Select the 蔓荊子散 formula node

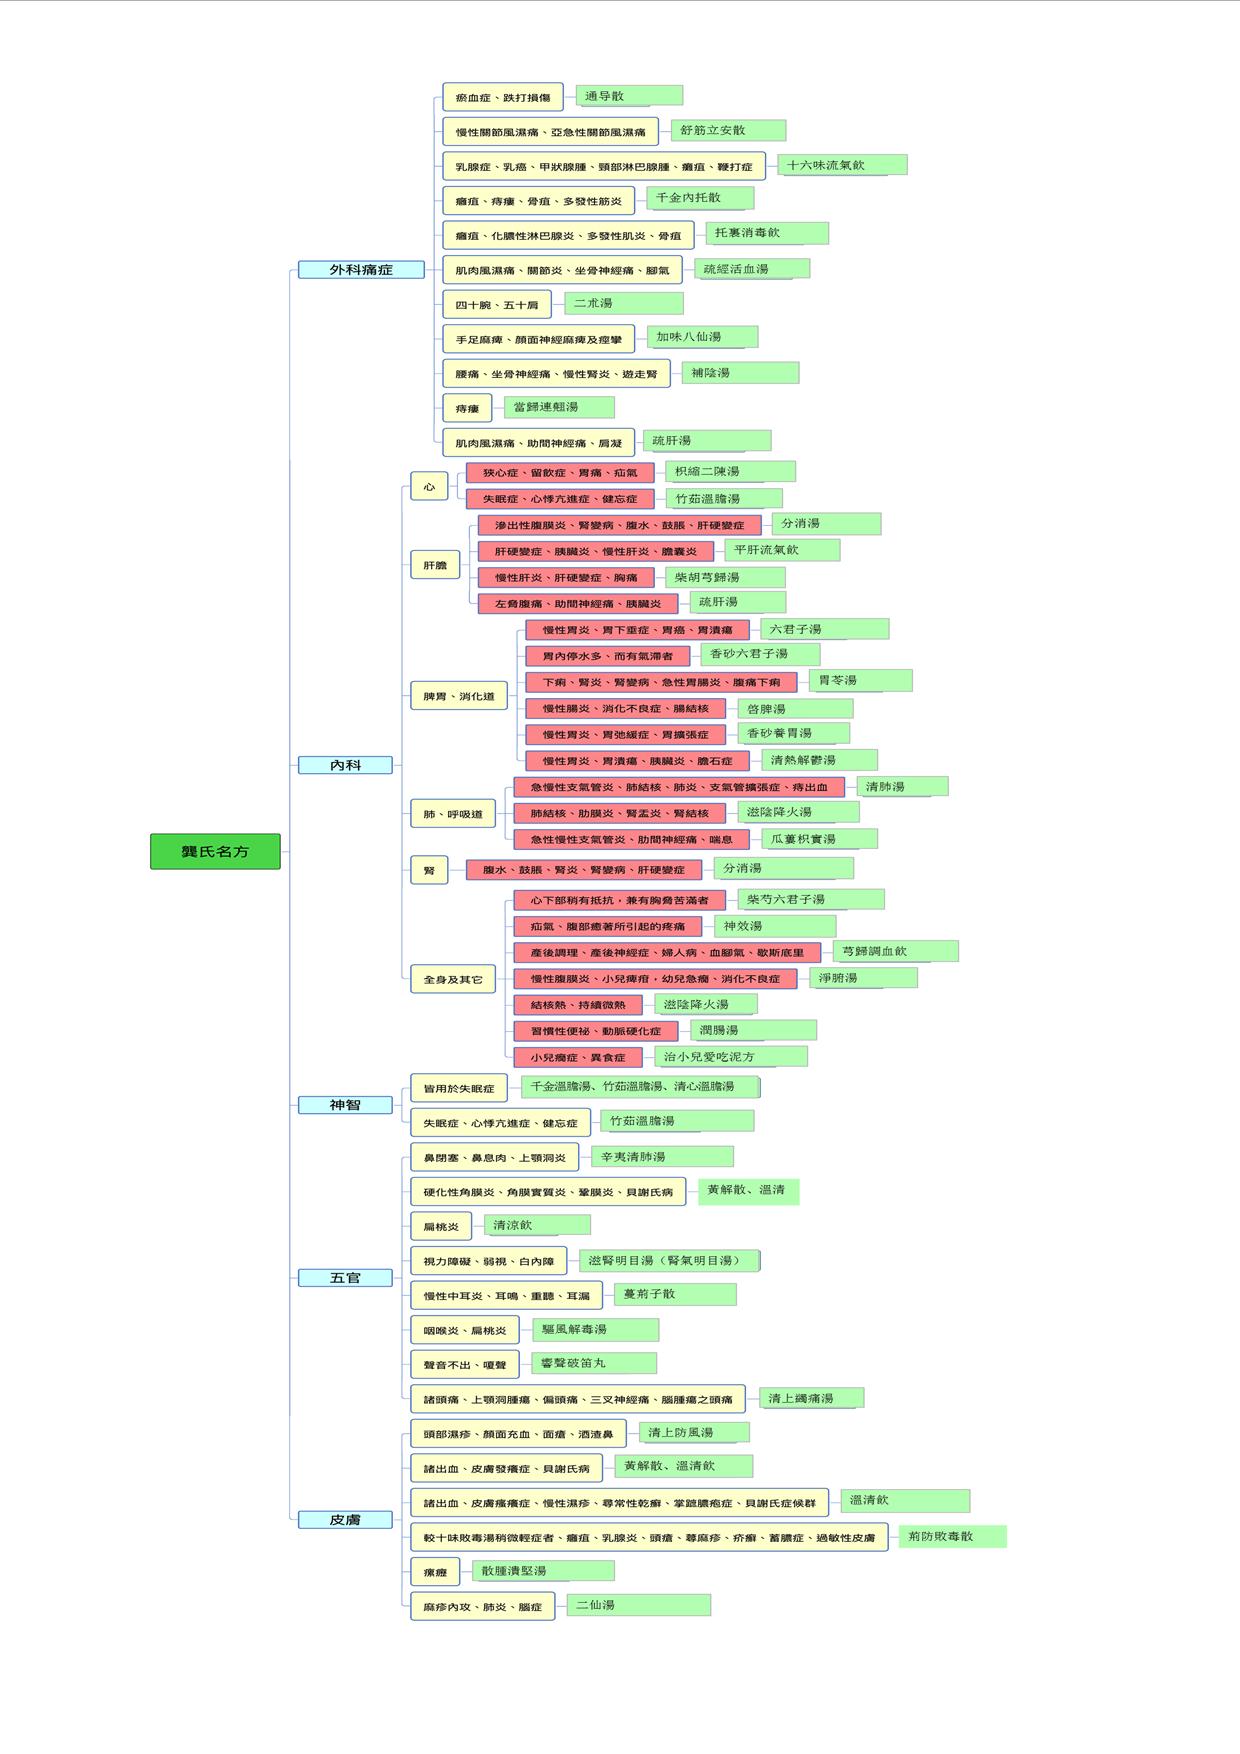[676, 1294]
